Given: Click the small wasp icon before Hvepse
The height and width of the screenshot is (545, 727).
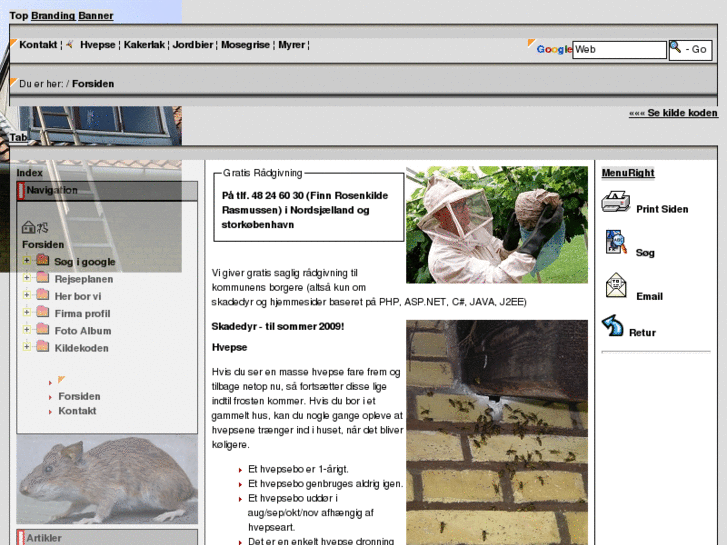Looking at the screenshot, I should click(x=70, y=45).
